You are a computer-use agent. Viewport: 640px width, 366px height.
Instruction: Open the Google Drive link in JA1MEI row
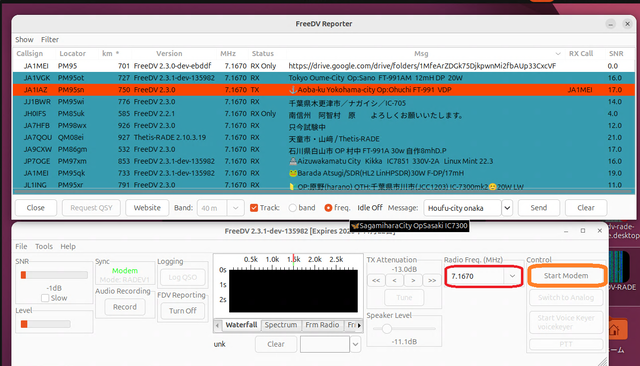click(x=422, y=66)
